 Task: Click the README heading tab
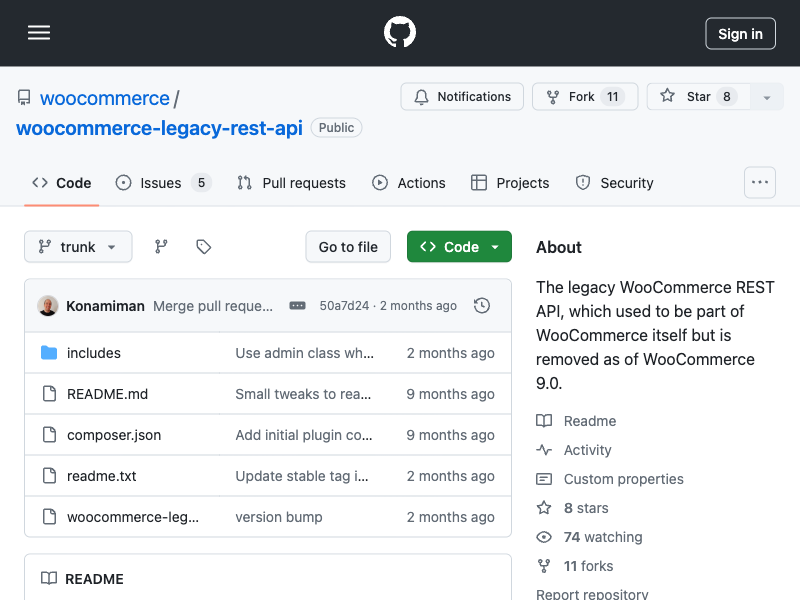tap(82, 579)
